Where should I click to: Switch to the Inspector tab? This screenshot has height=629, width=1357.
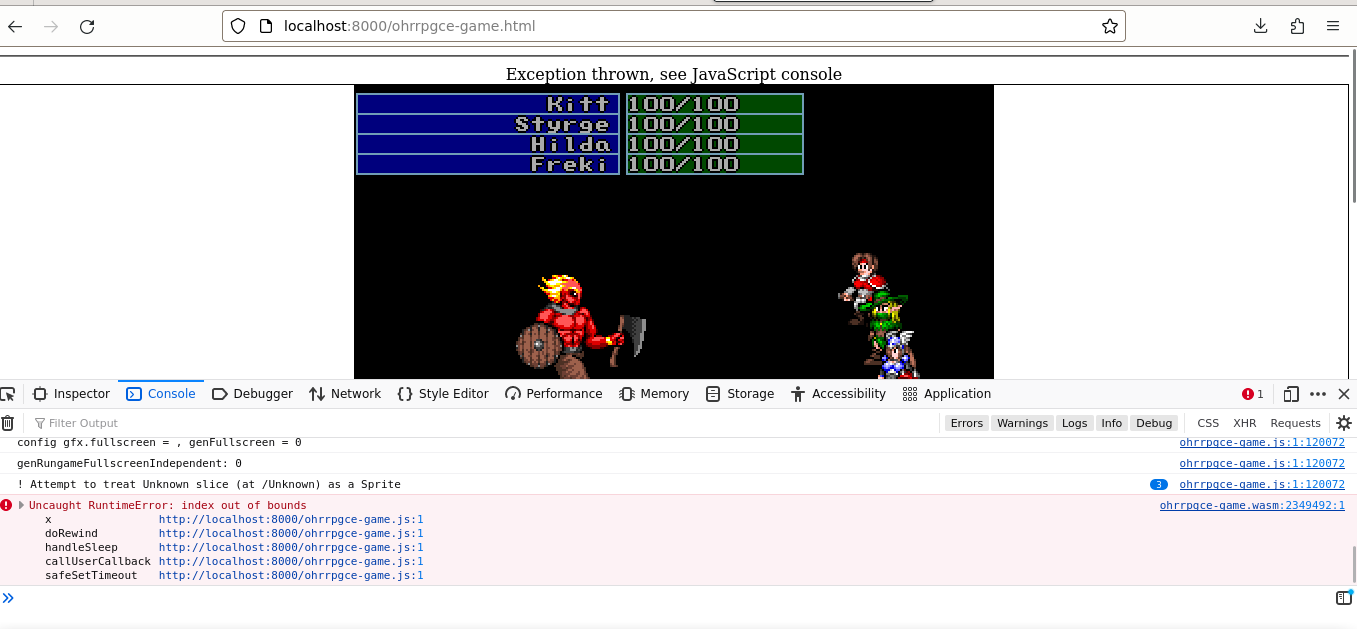[71, 394]
